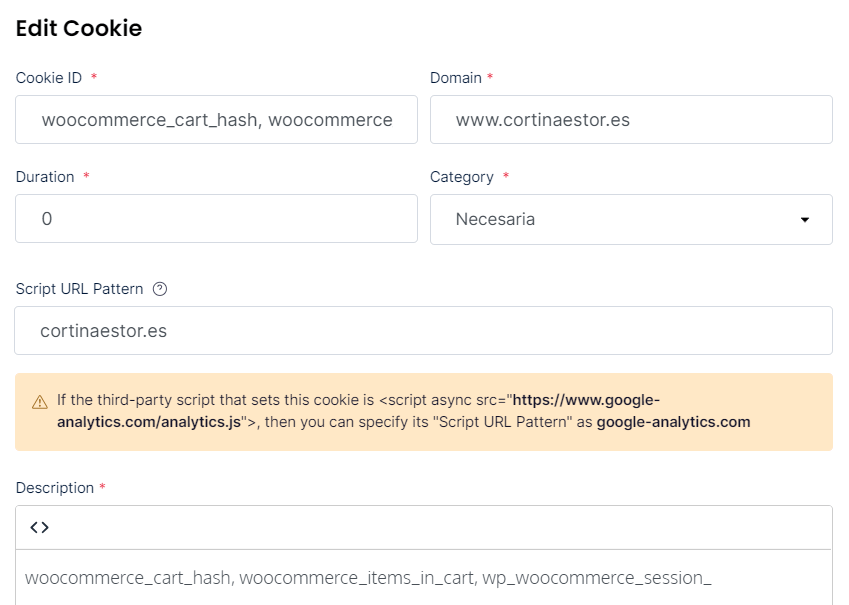
Task: Toggle the source code view icon
Action: tap(40, 528)
